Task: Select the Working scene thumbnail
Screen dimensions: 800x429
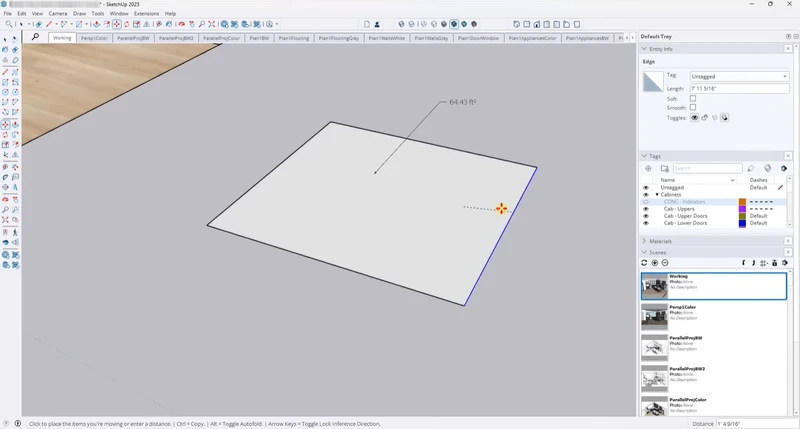Action: [655, 286]
